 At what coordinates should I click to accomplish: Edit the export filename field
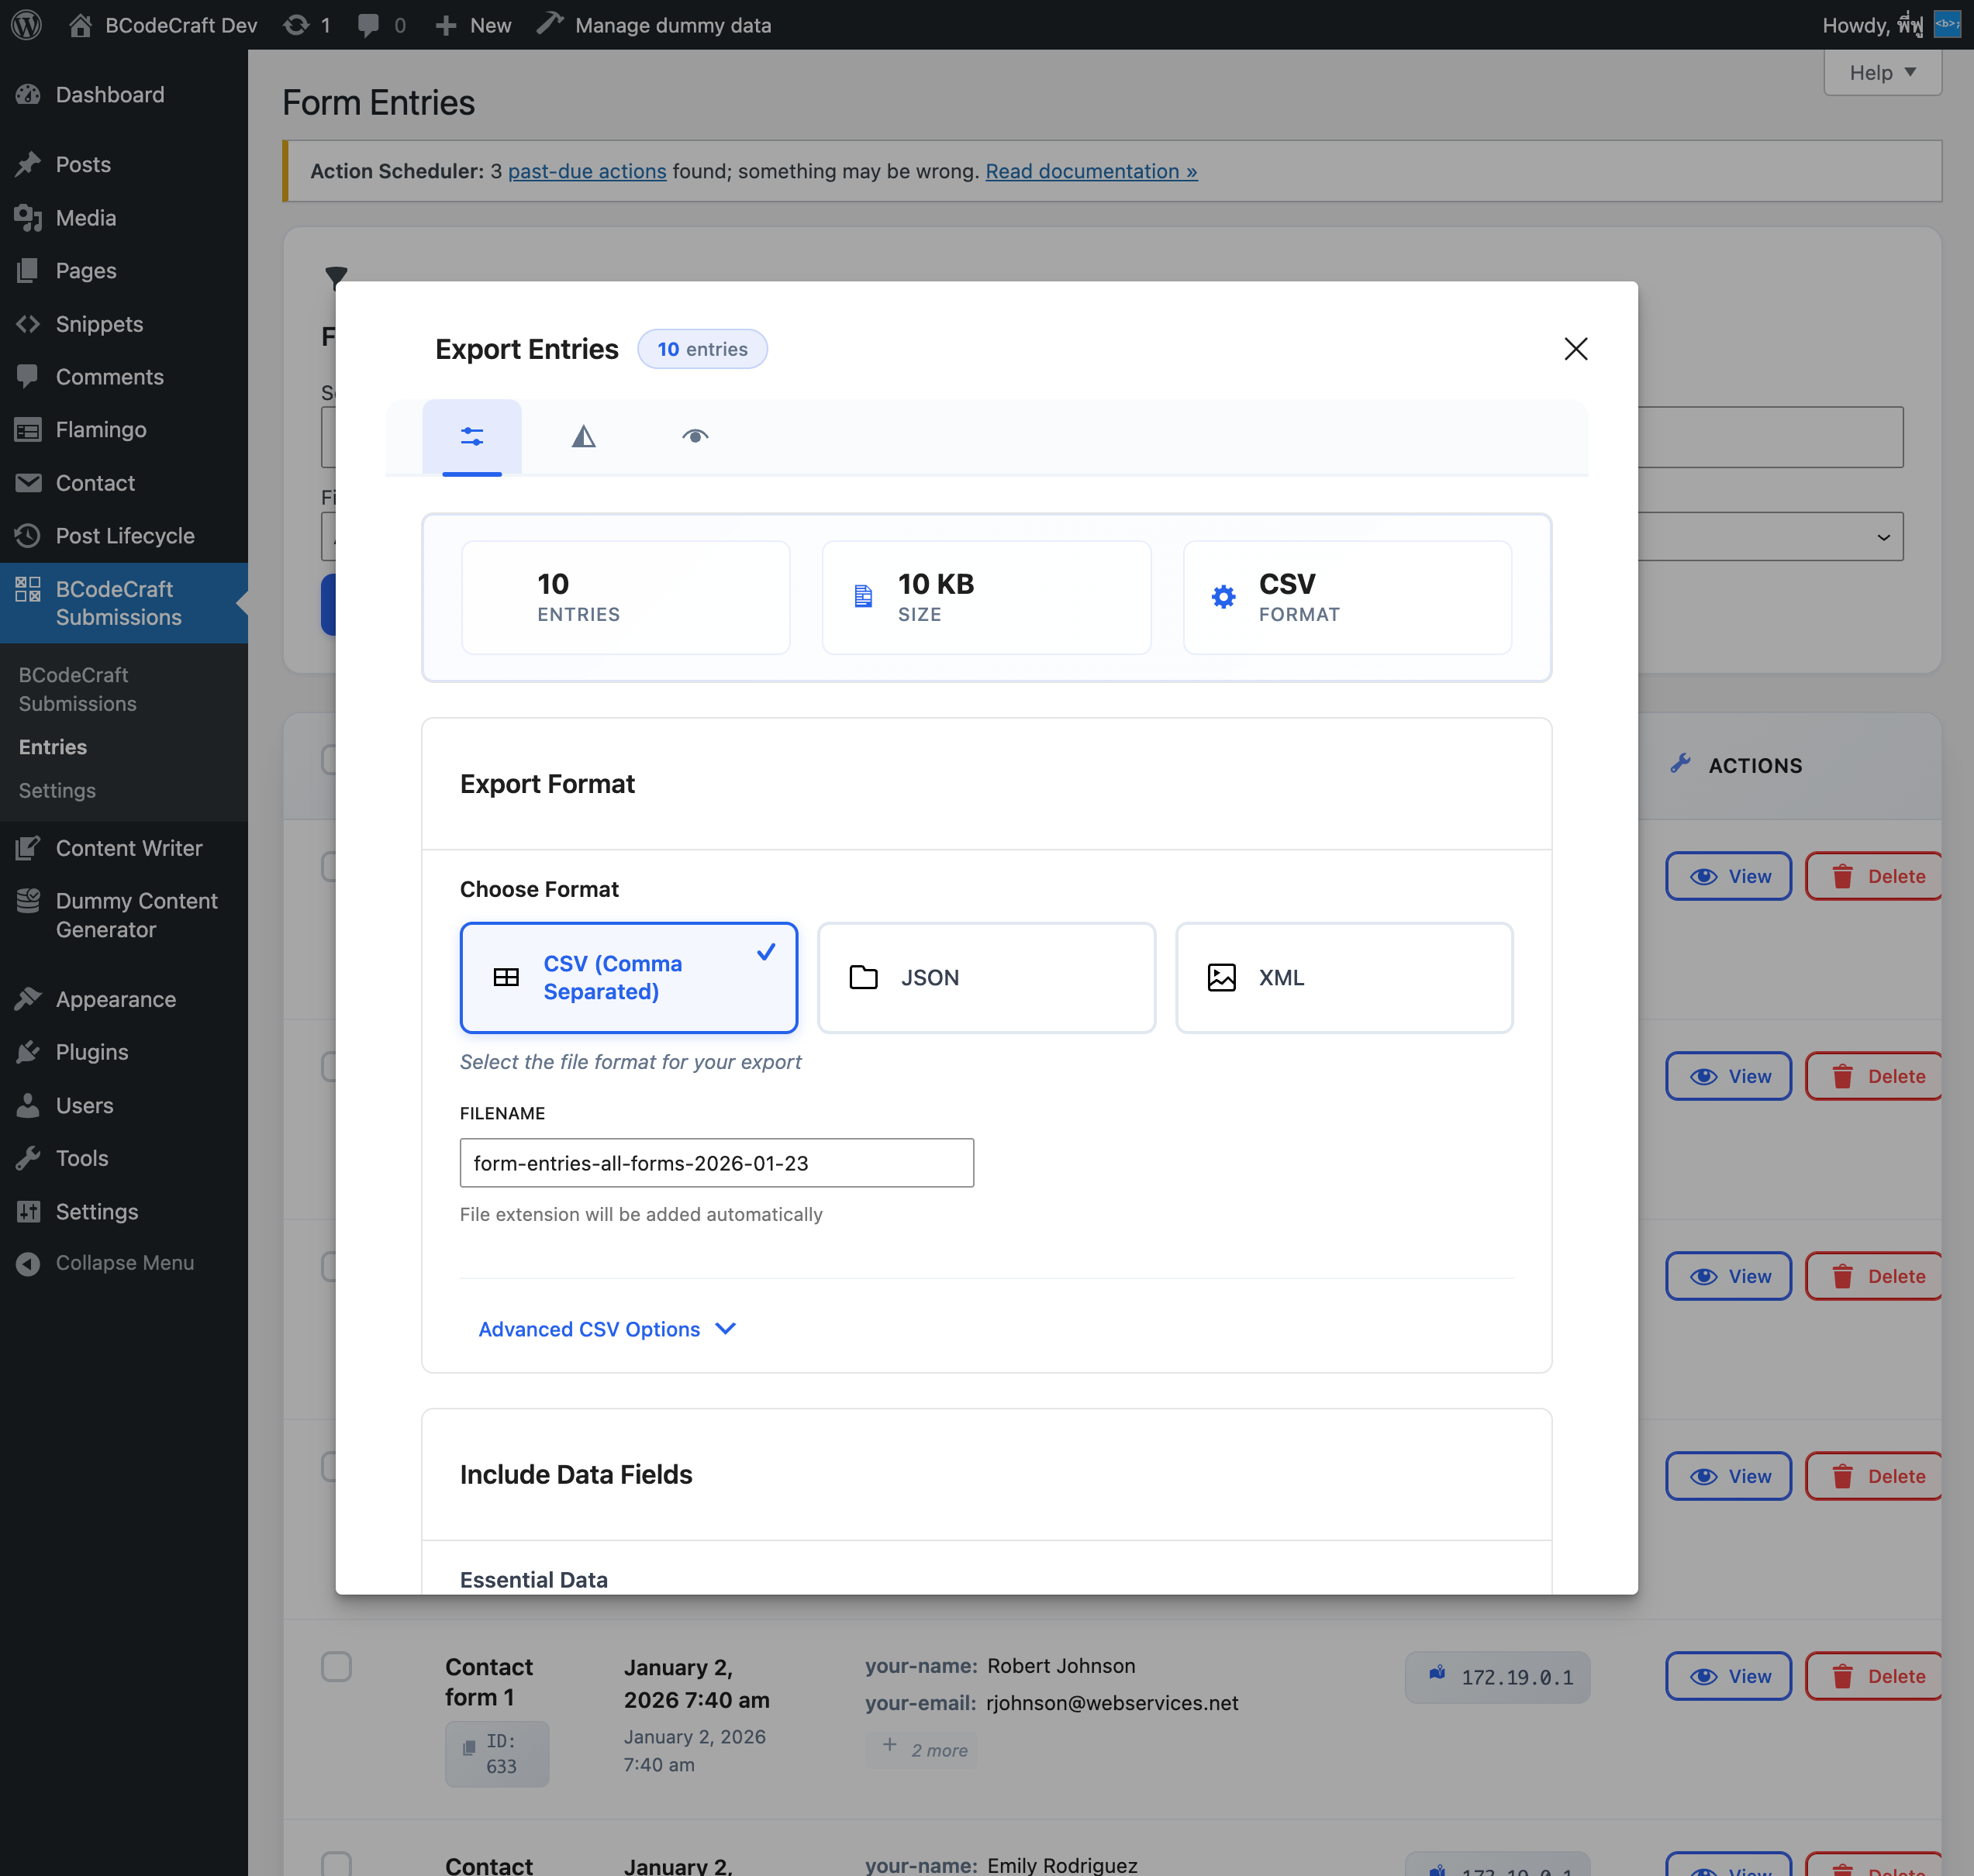click(x=716, y=1162)
